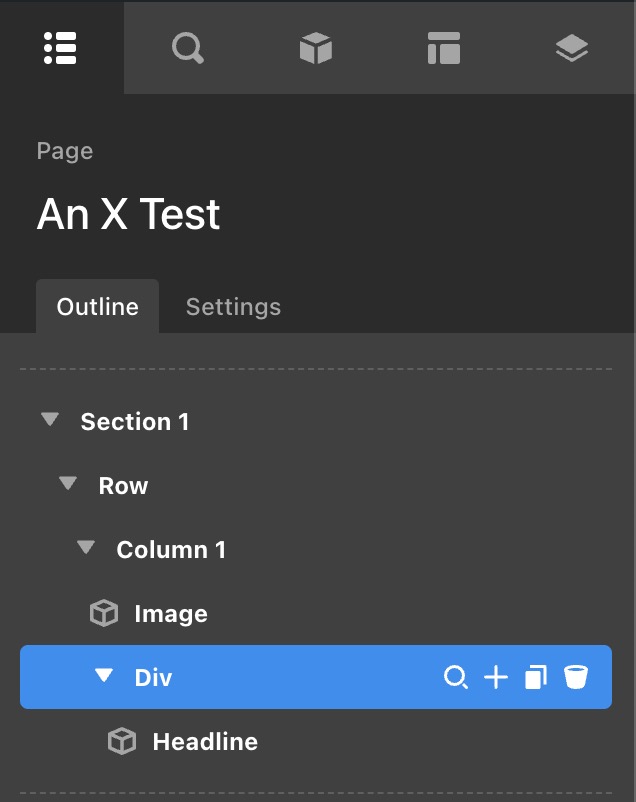Image resolution: width=636 pixels, height=802 pixels.
Task: Switch to the Settings tab
Action: 233,306
